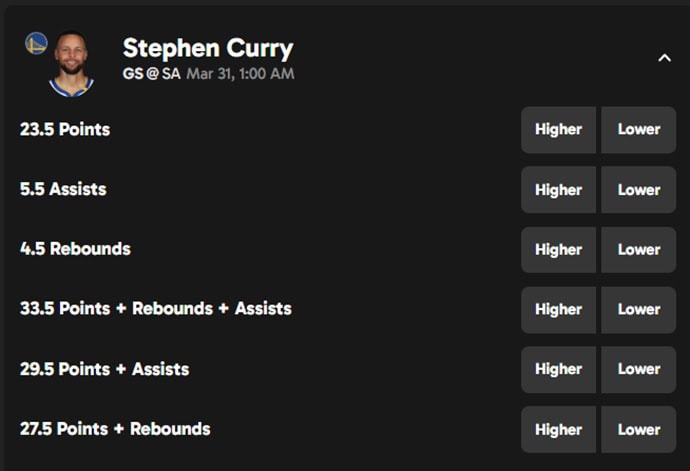Choose Higher for 5.5 Assists

(558, 190)
